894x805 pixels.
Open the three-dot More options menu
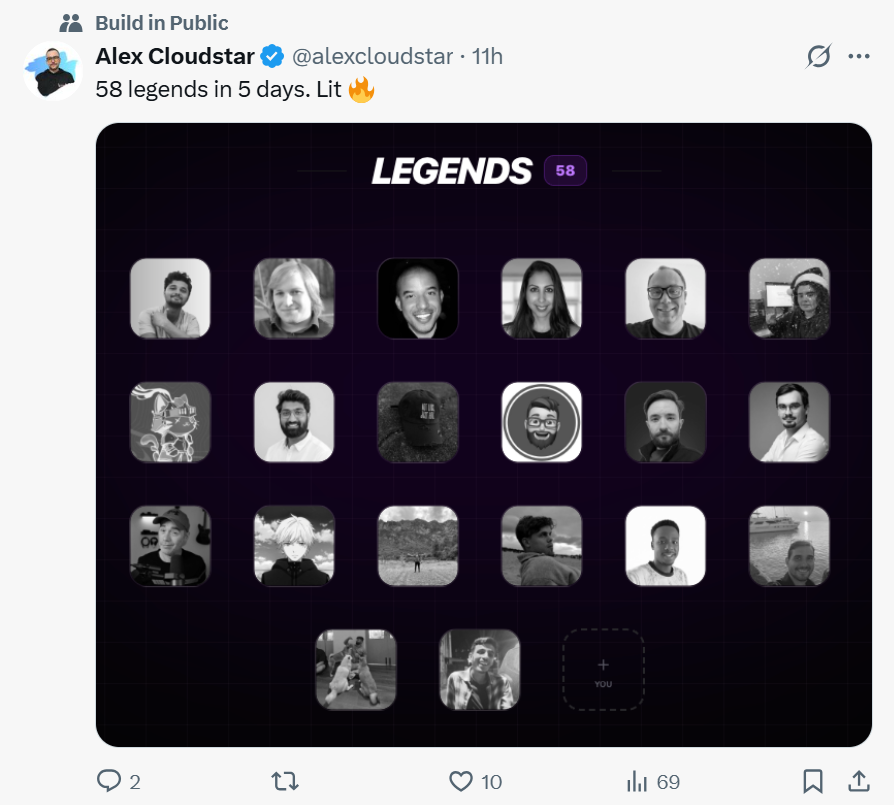[x=859, y=57]
